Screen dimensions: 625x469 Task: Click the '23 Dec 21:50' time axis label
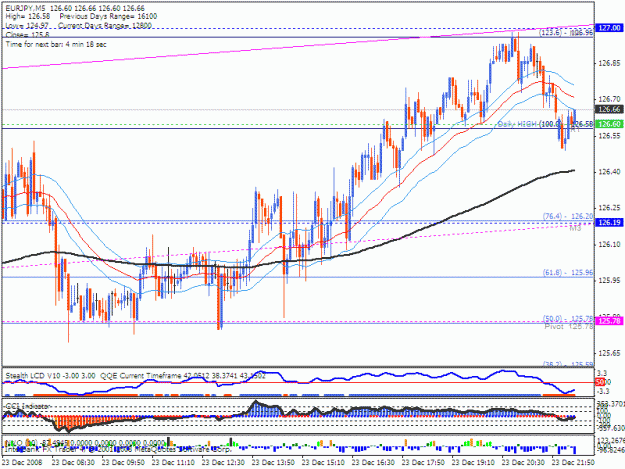pyautogui.click(x=573, y=463)
